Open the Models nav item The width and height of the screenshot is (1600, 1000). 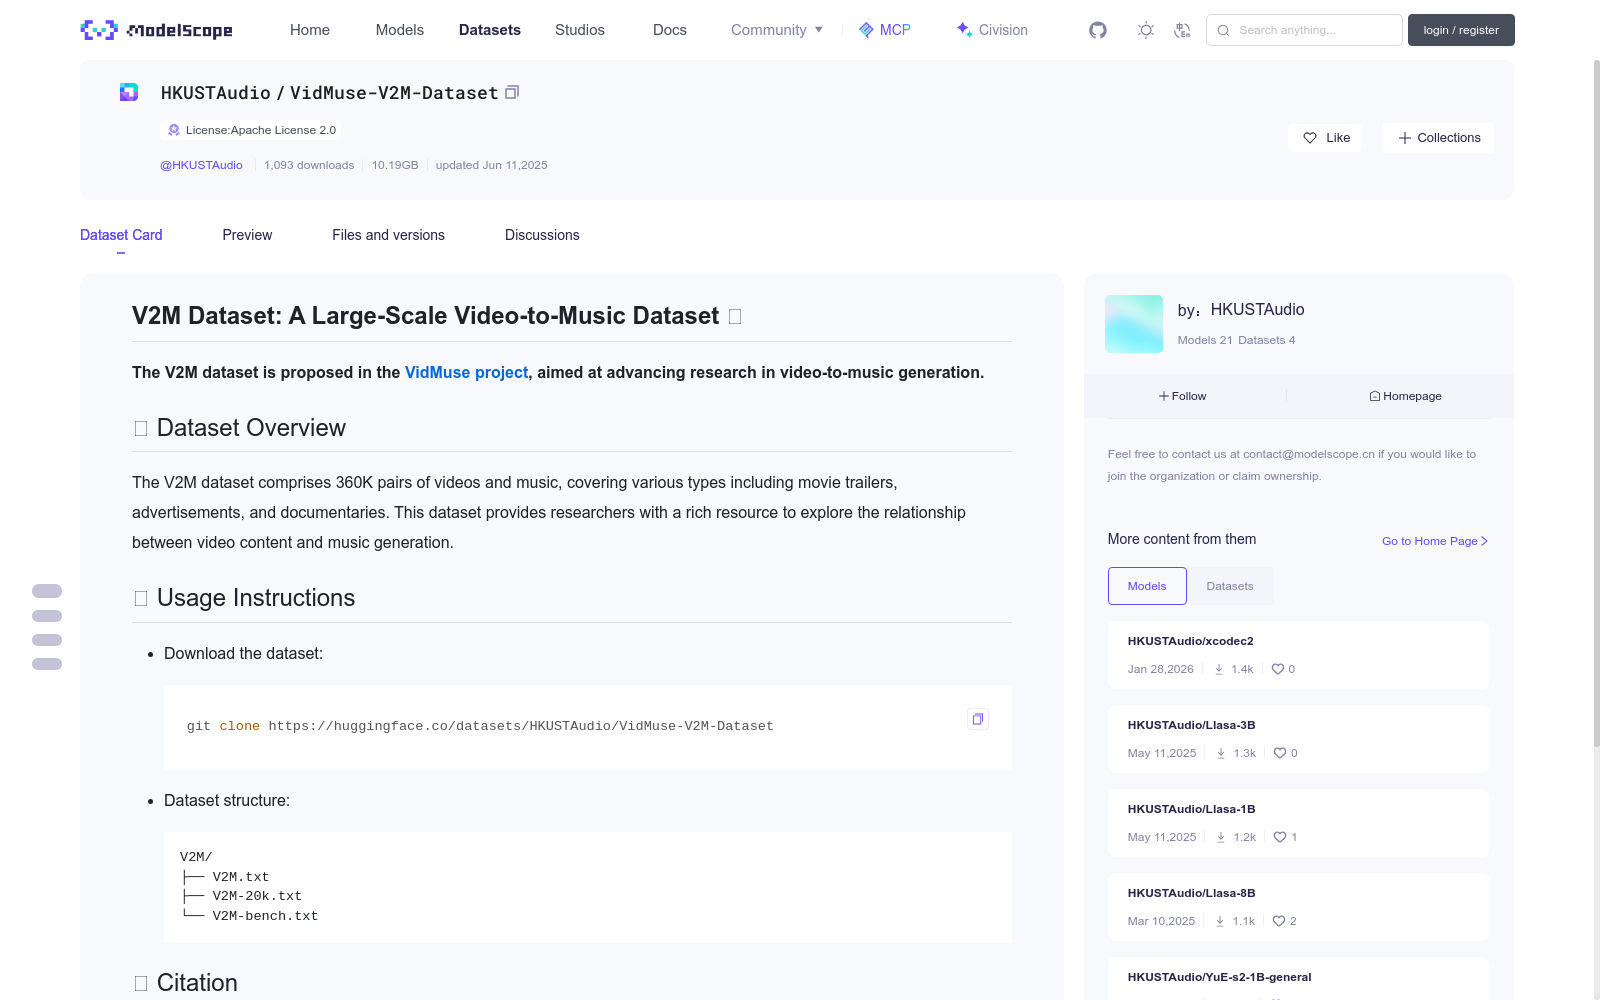[x=400, y=30]
